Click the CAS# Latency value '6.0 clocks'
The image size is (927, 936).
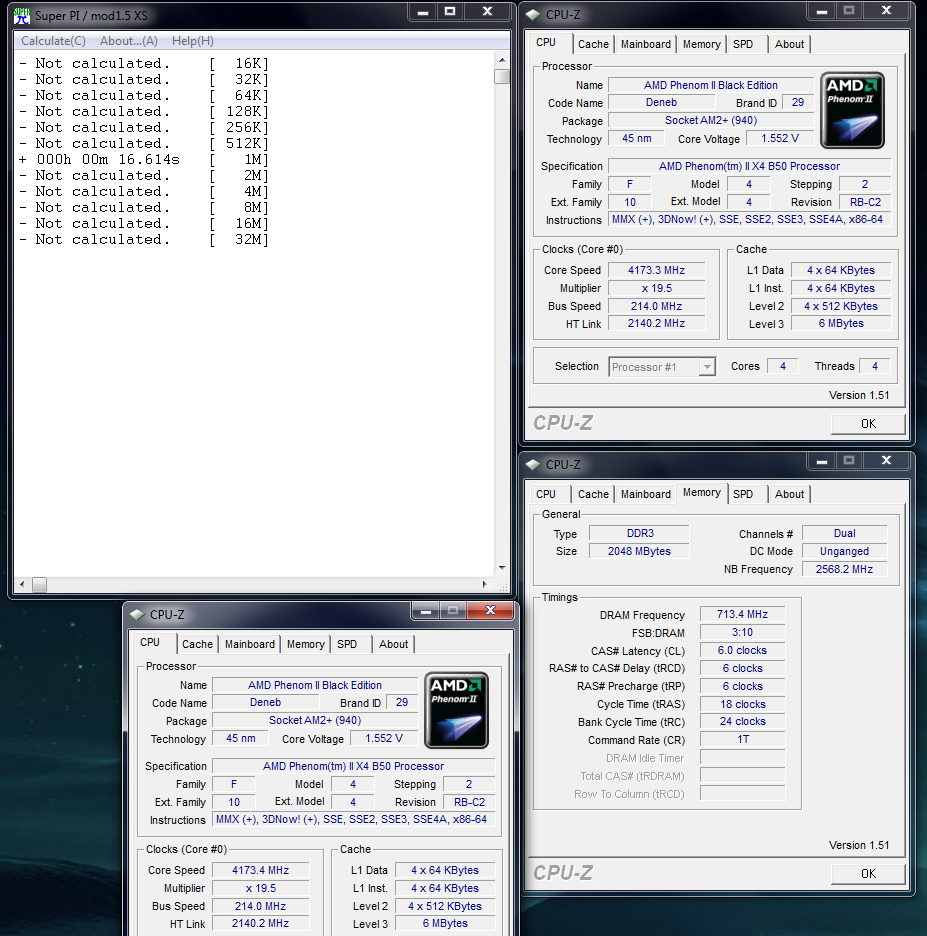click(x=743, y=650)
